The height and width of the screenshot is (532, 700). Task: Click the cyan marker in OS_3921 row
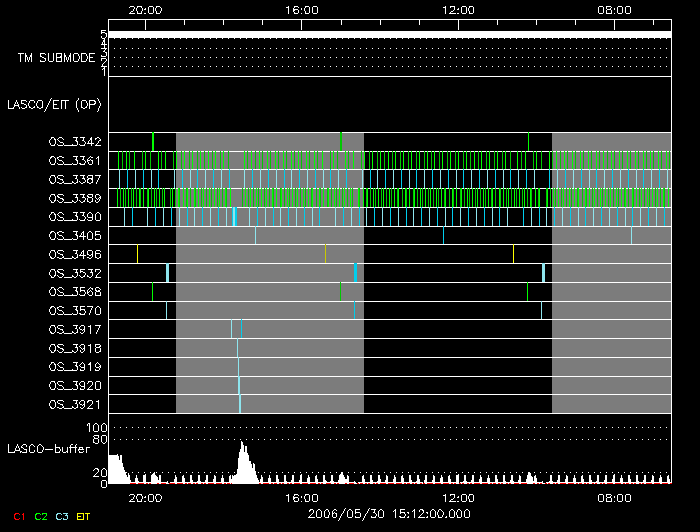240,404
